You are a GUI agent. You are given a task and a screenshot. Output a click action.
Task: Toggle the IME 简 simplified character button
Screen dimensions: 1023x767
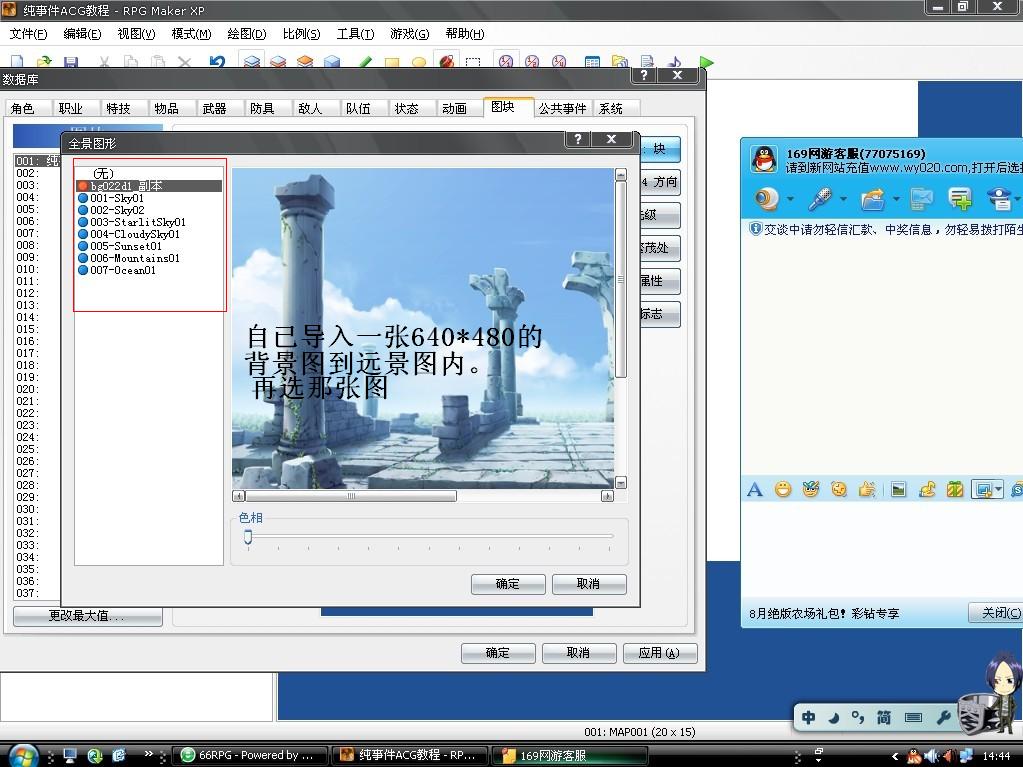click(x=883, y=717)
